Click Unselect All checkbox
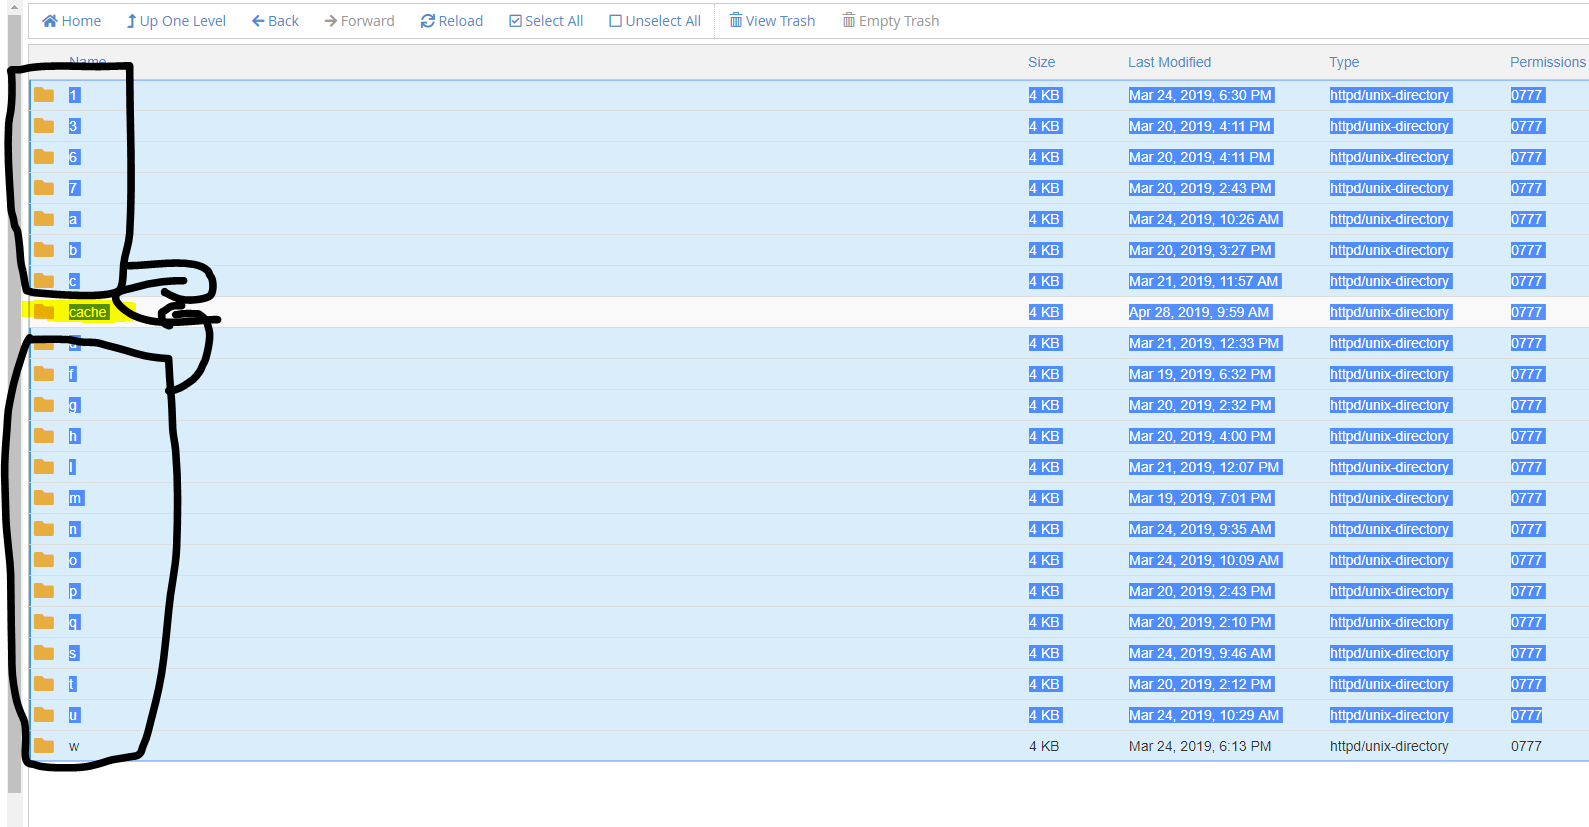1589x827 pixels. click(x=655, y=21)
